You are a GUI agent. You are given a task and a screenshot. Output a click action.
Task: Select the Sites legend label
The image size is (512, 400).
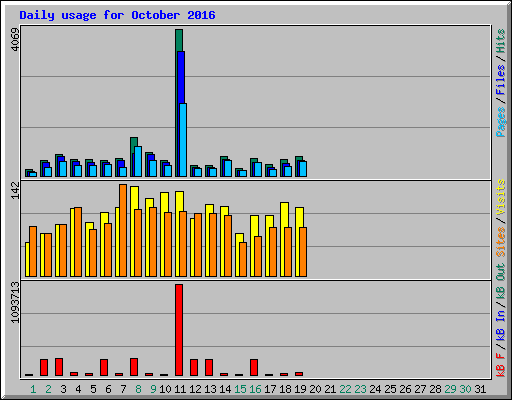coord(500,242)
